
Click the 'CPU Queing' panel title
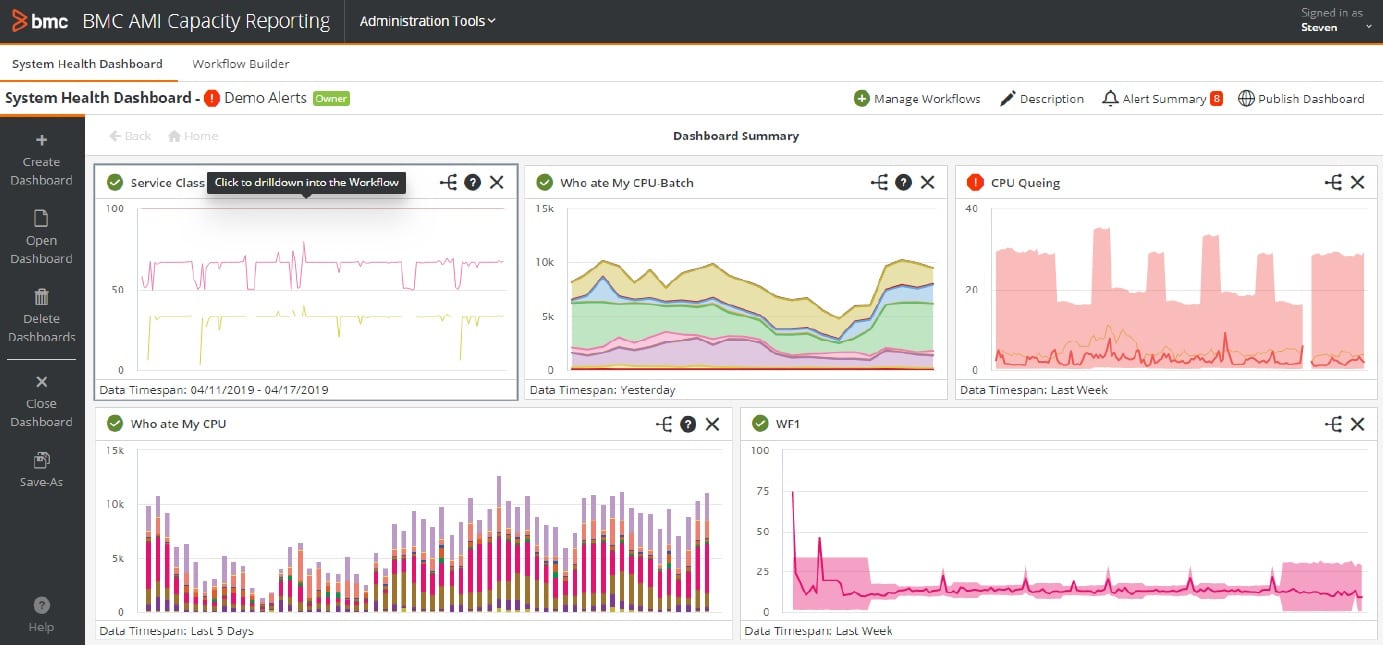tap(1026, 183)
